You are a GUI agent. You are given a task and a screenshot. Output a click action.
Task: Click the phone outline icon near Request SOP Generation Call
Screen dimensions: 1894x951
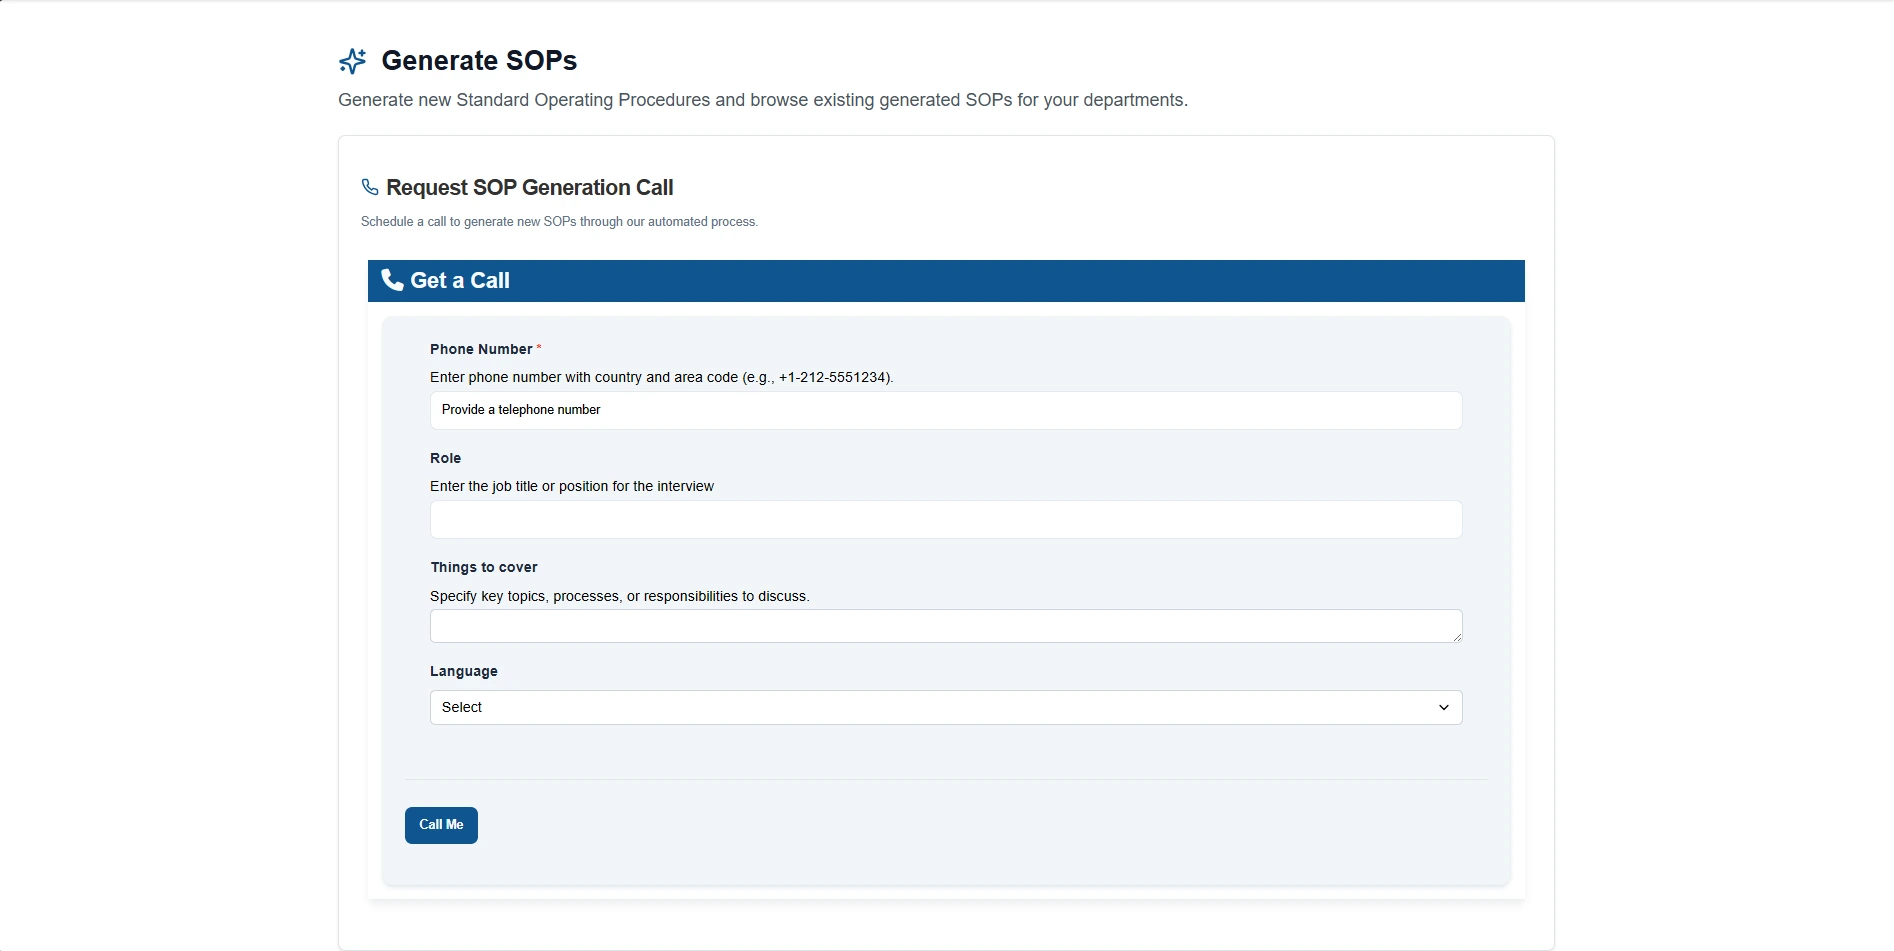pyautogui.click(x=370, y=187)
